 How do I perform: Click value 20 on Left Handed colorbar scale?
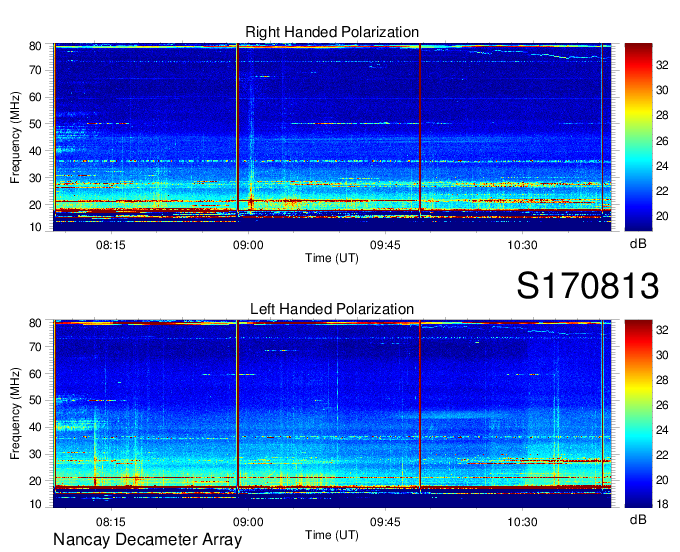662,480
